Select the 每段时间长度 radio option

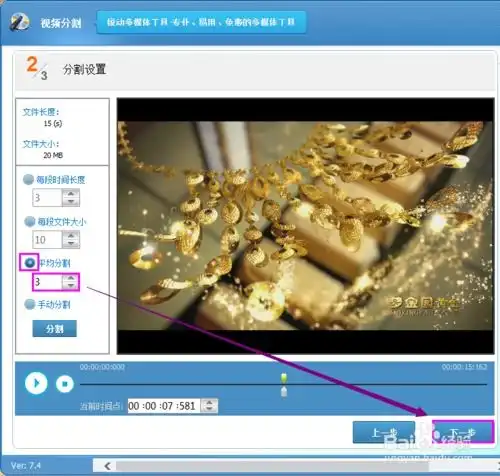coord(28,179)
